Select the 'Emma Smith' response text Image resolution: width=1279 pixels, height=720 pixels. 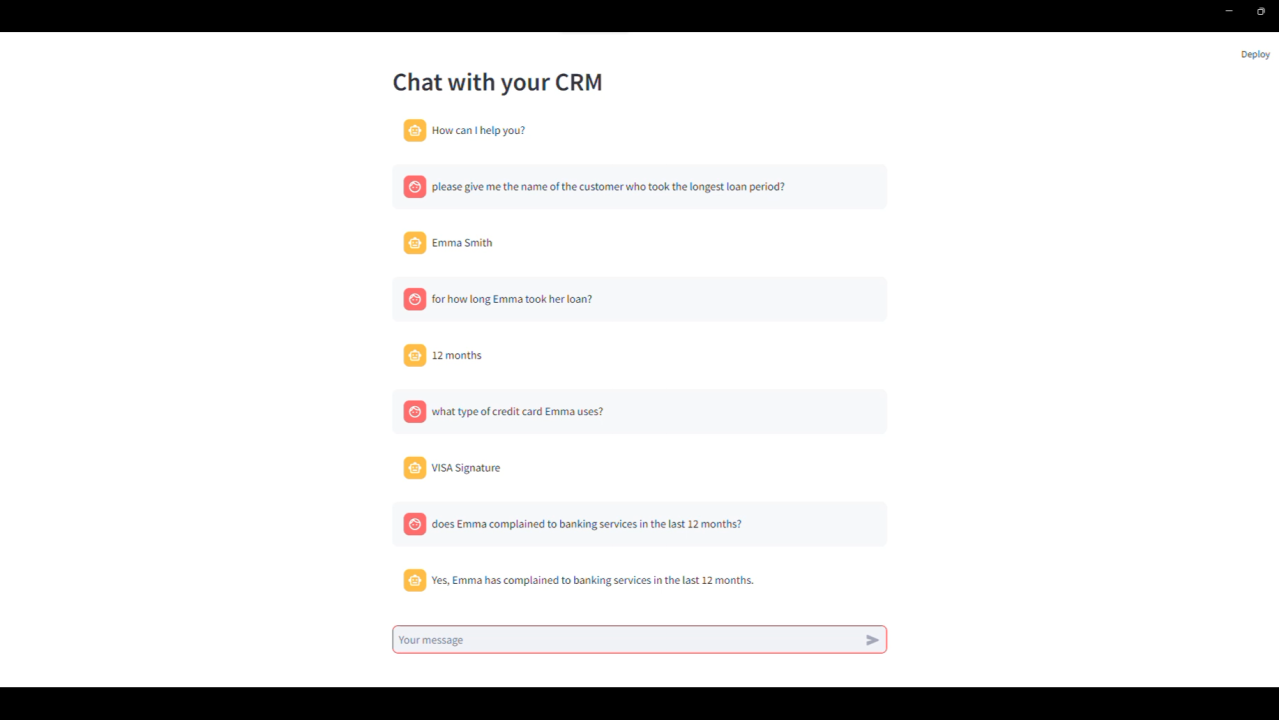[462, 243]
